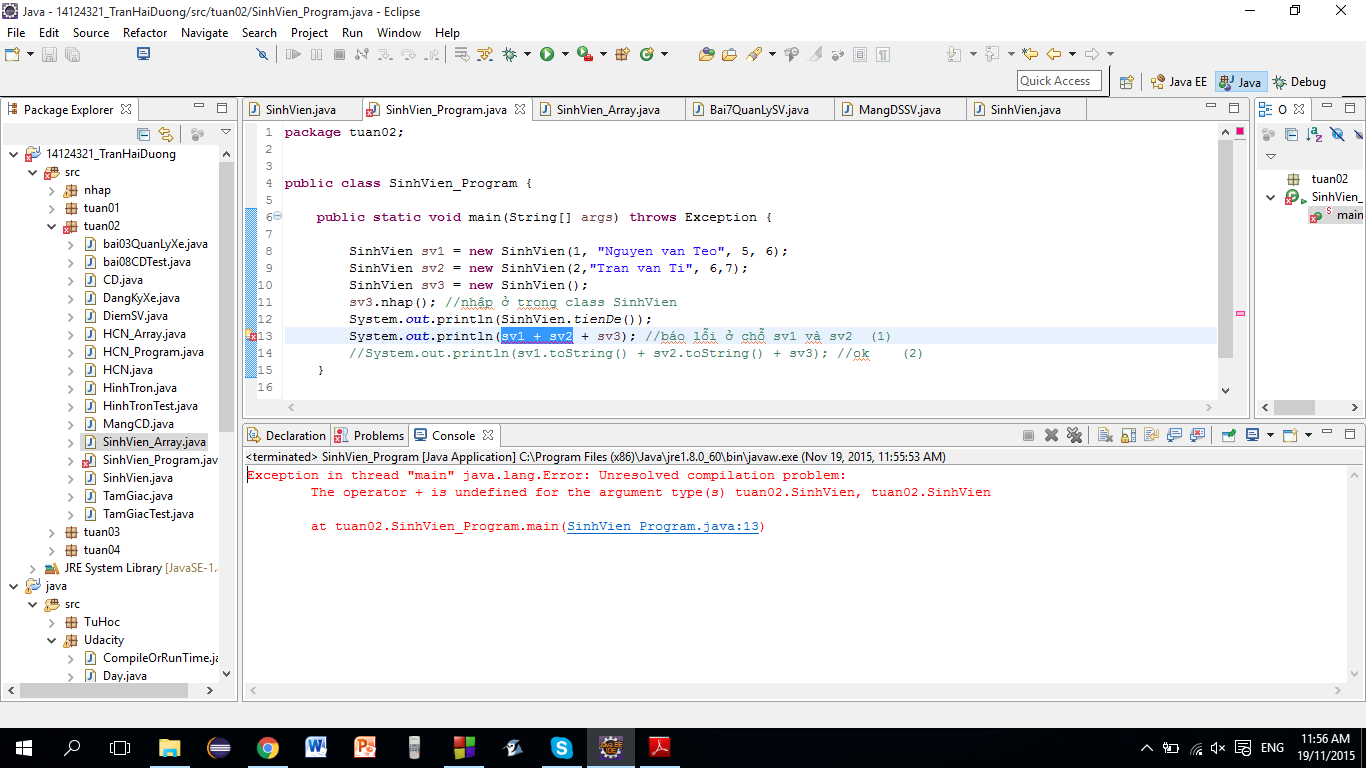Image resolution: width=1366 pixels, height=768 pixels.
Task: Click the New Java Class icon
Action: tap(646, 54)
